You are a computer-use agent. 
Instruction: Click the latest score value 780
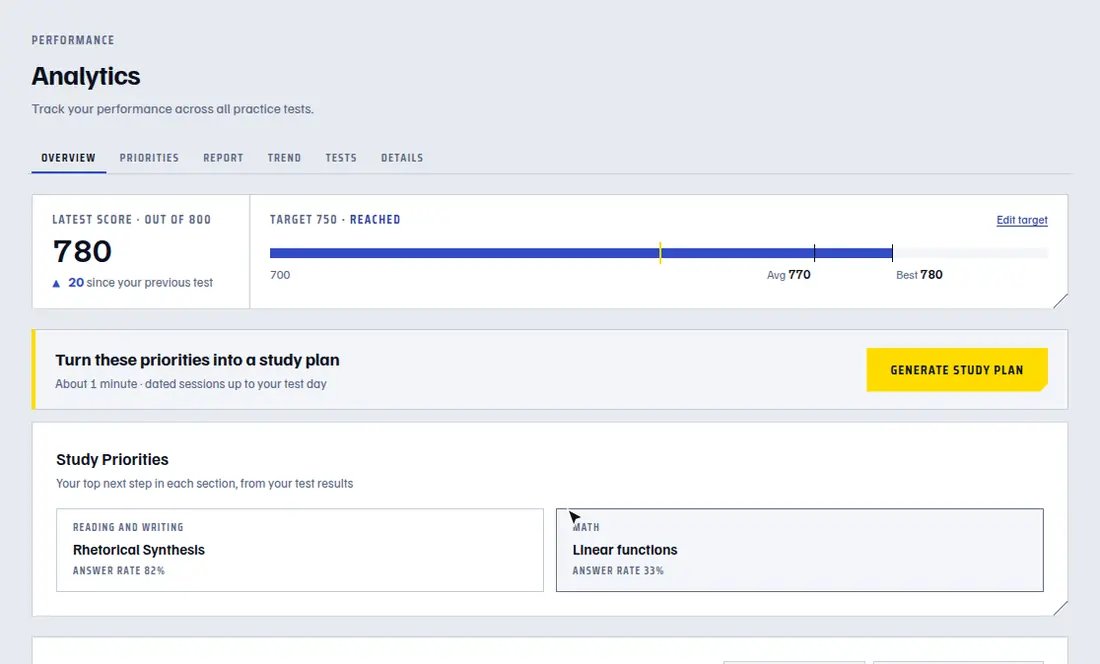(x=83, y=251)
